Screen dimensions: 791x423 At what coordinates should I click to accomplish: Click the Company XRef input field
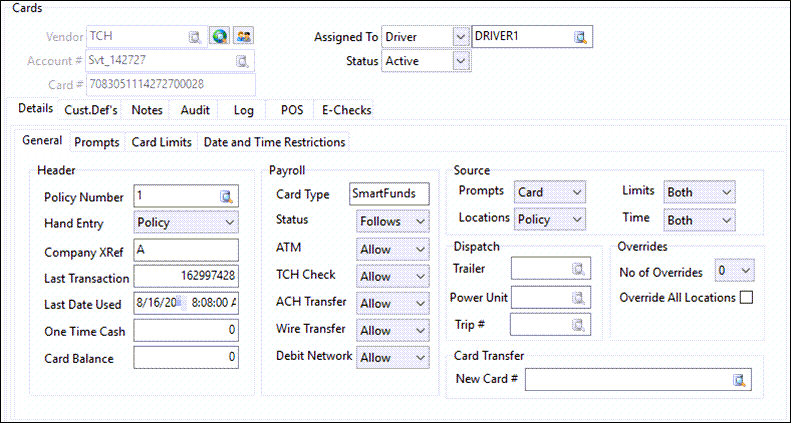click(185, 249)
